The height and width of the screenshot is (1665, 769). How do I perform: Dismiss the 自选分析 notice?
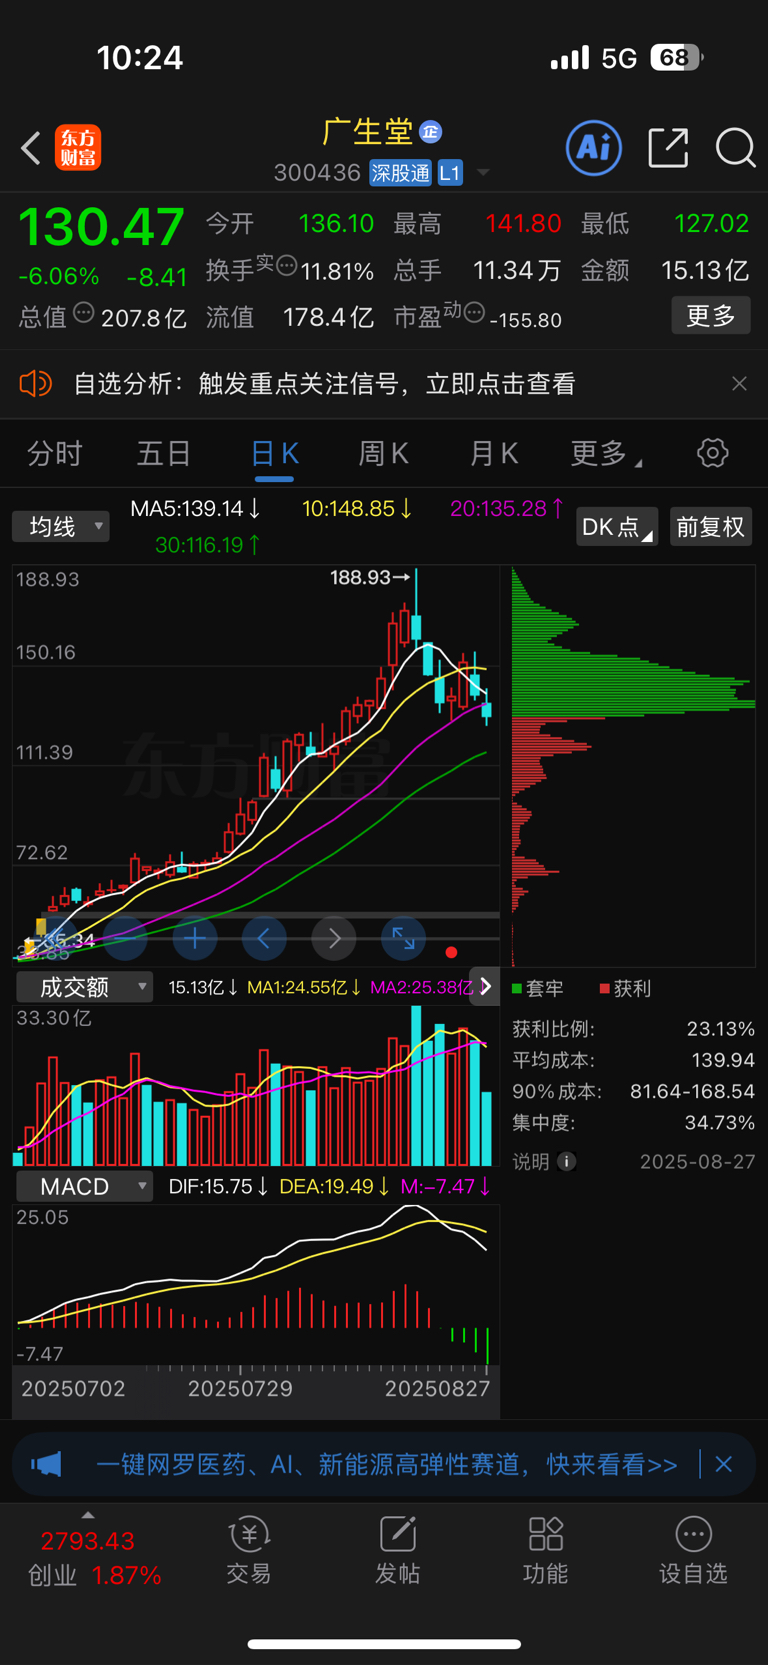click(739, 384)
